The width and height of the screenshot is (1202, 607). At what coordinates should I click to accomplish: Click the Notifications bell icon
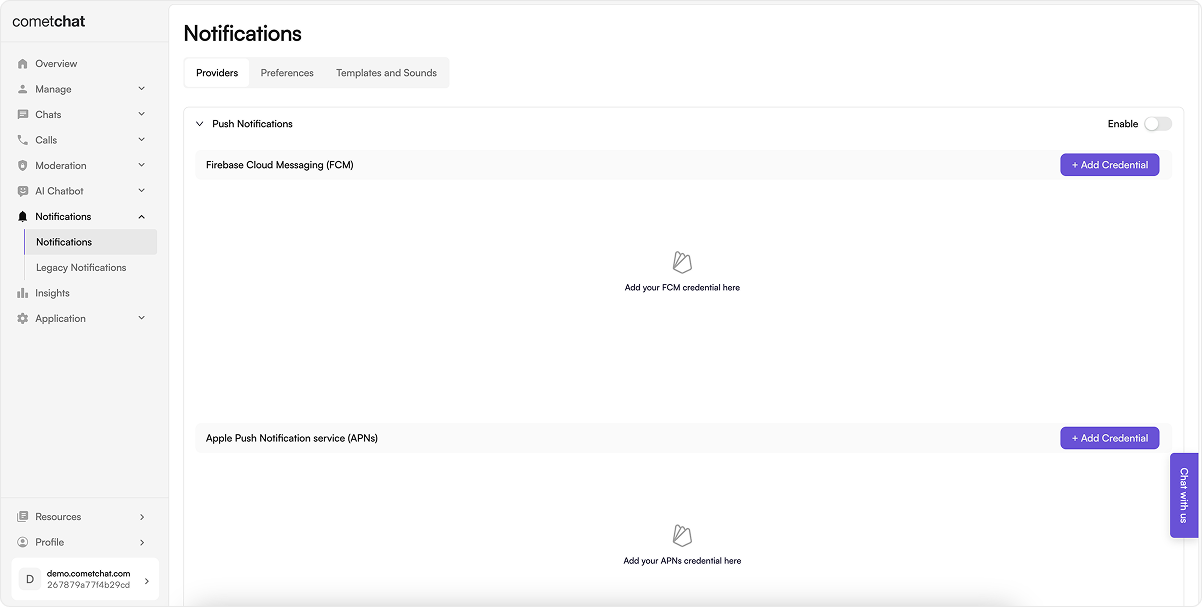(x=22, y=216)
